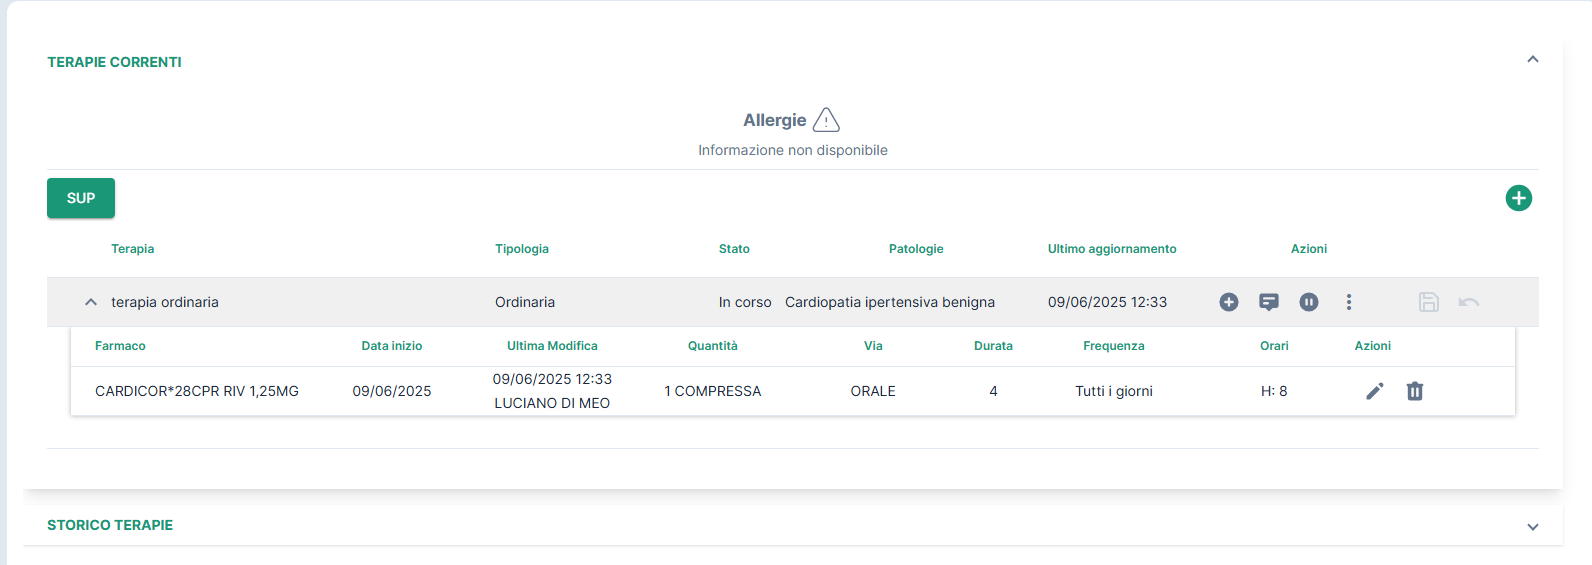This screenshot has width=1592, height=565.
Task: Edit the CARDICOR drug row with pencil
Action: (1375, 391)
